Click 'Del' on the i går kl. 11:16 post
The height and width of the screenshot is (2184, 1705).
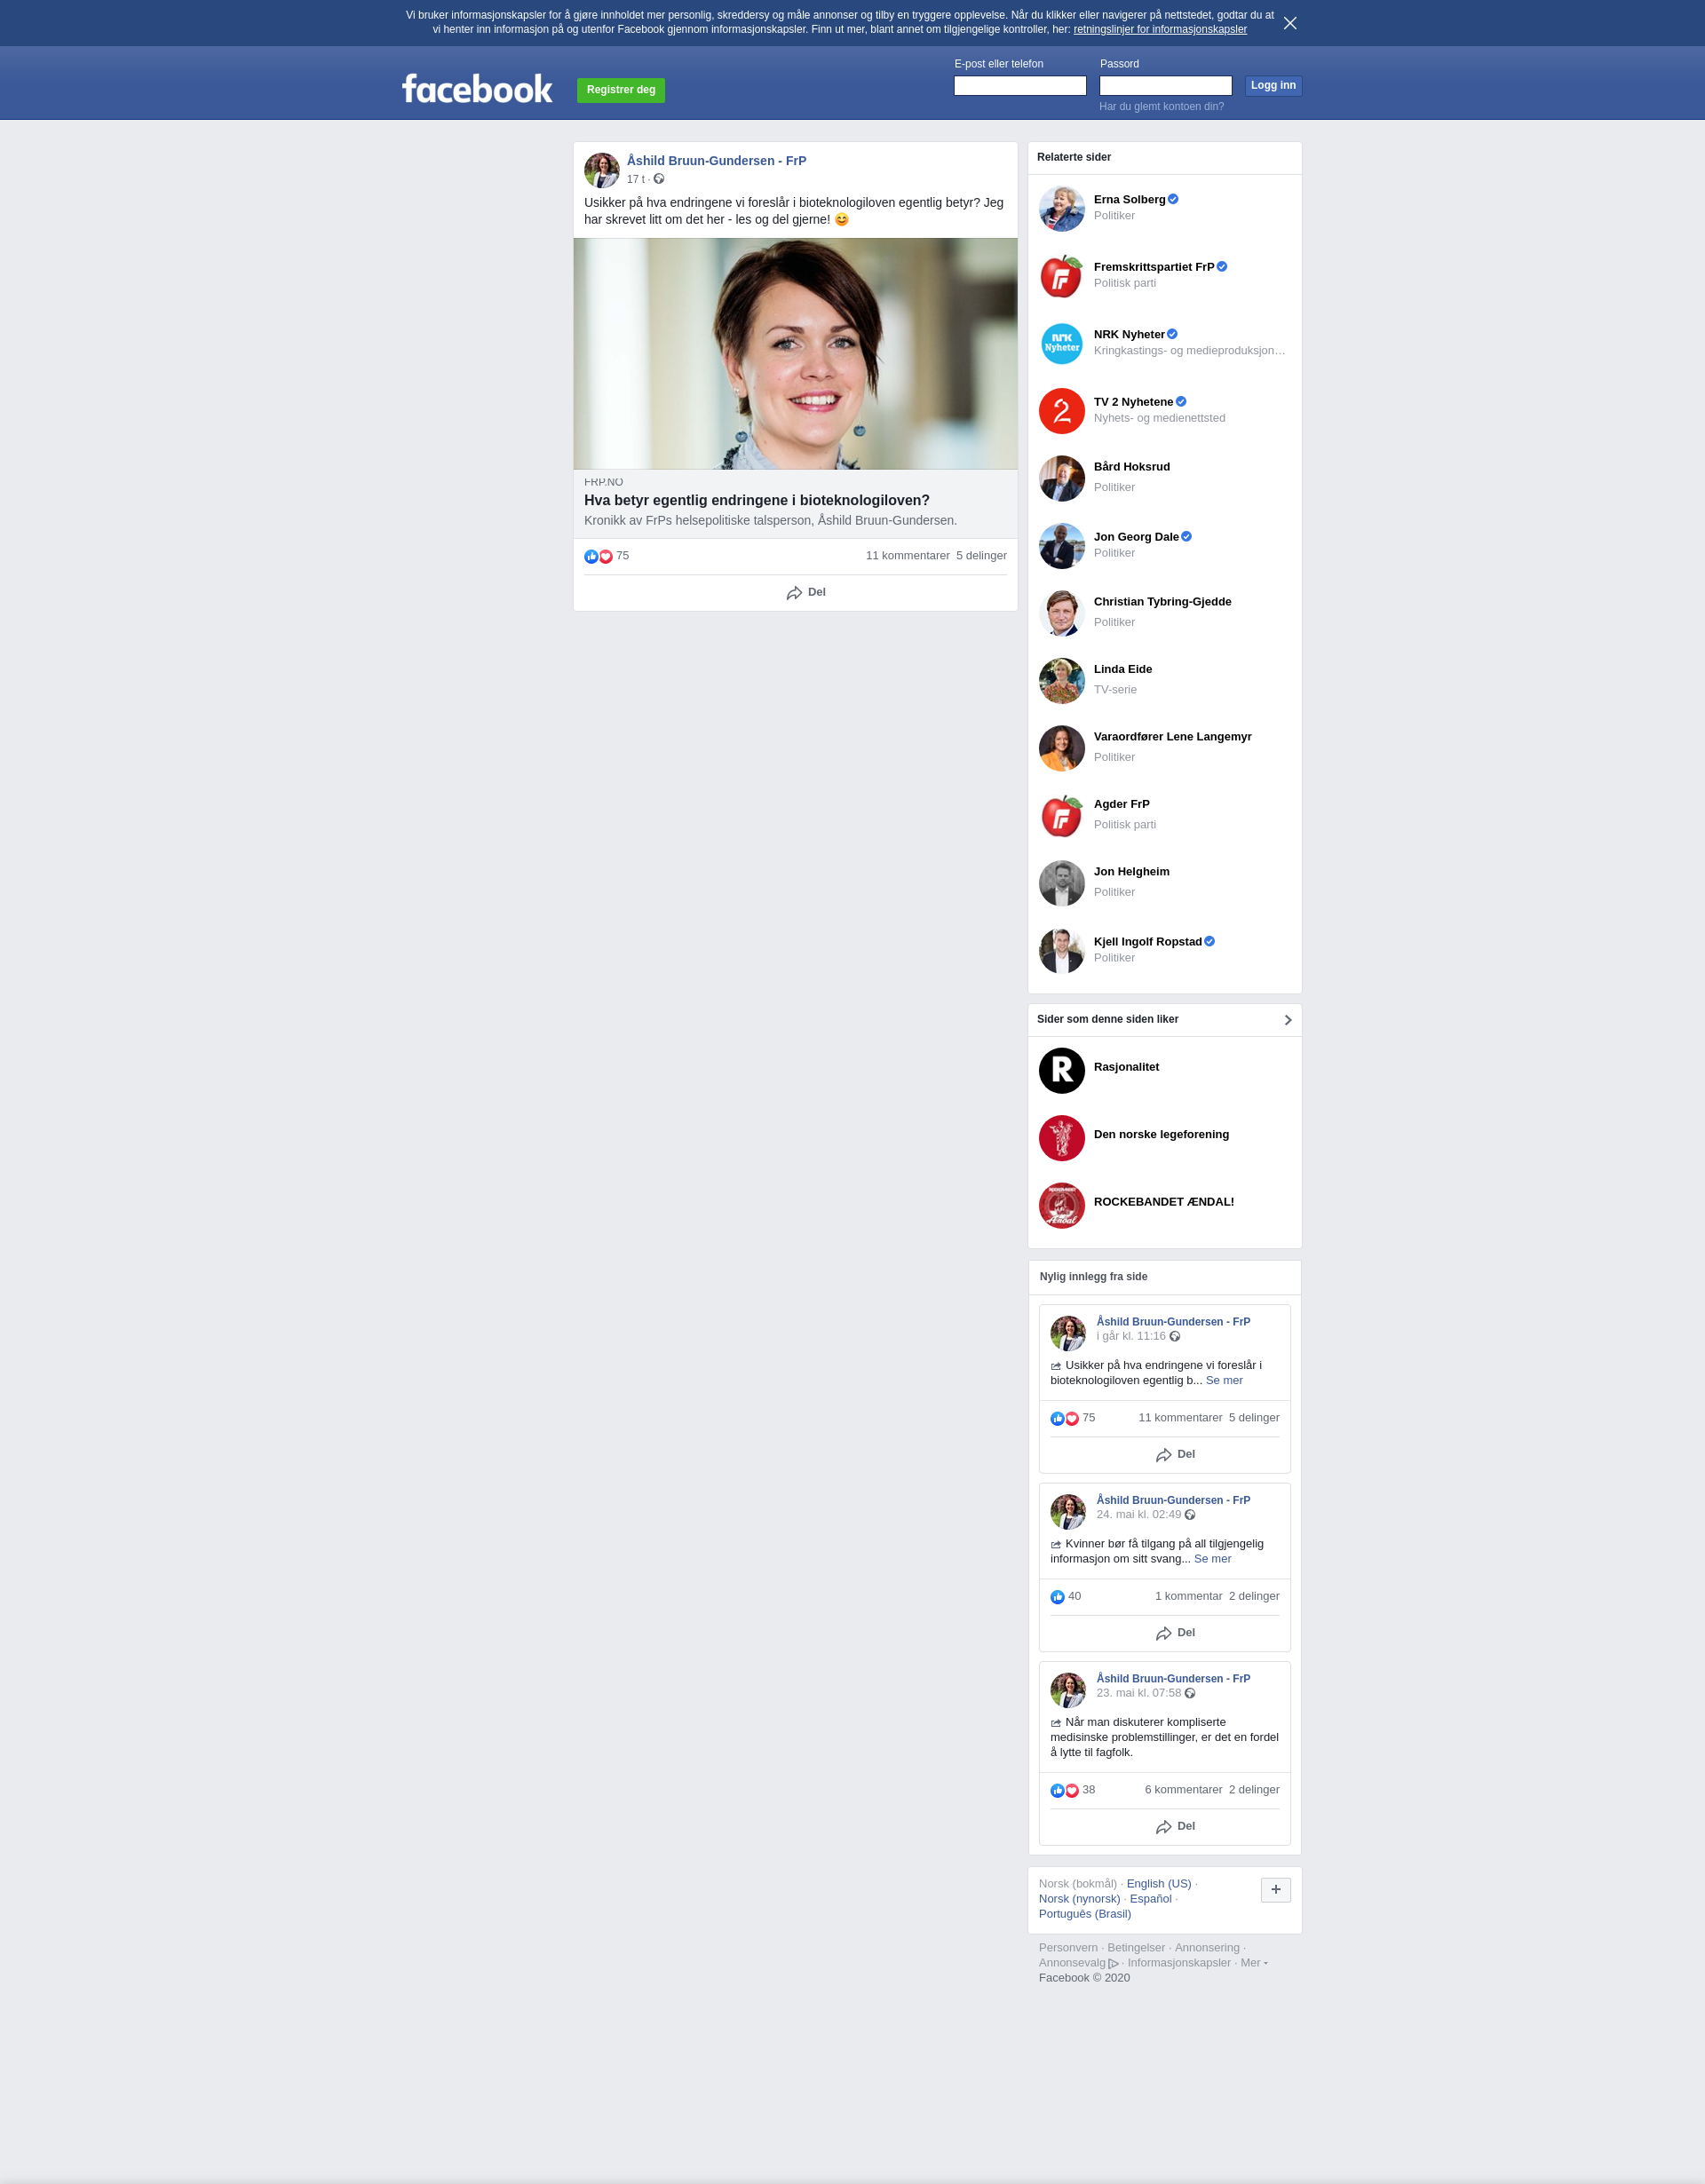point(1175,1454)
